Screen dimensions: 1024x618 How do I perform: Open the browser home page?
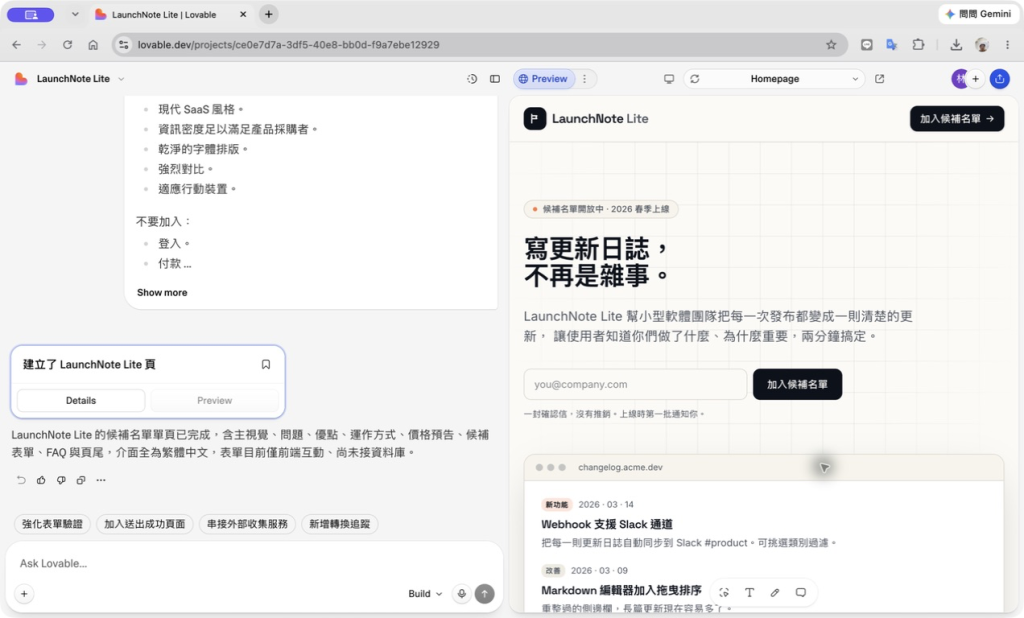point(93,44)
